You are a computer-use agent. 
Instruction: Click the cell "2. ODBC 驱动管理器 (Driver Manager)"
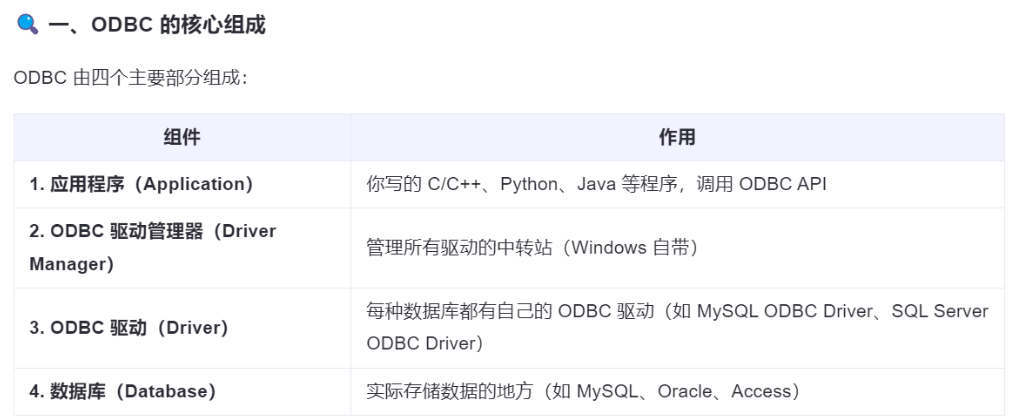coord(182,248)
